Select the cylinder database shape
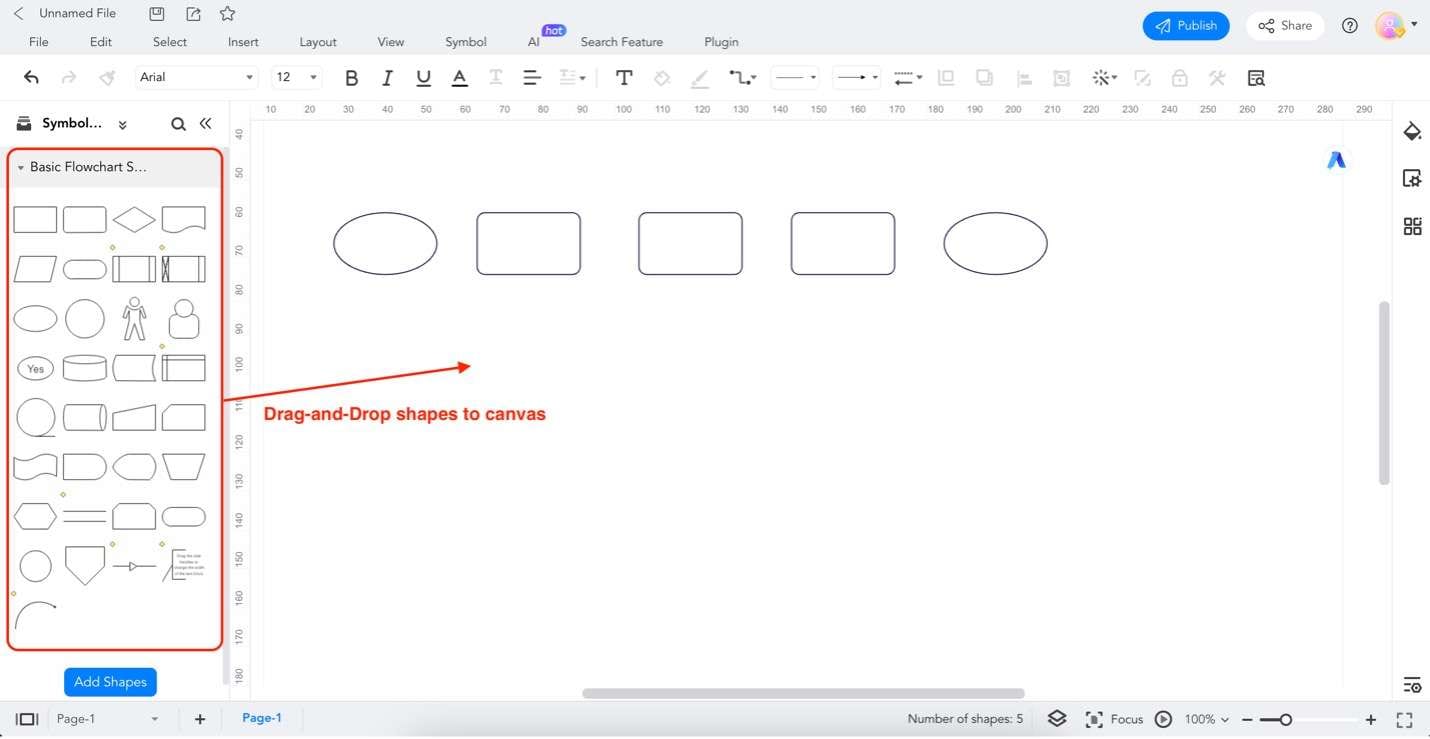This screenshot has width=1430, height=739. (85, 368)
